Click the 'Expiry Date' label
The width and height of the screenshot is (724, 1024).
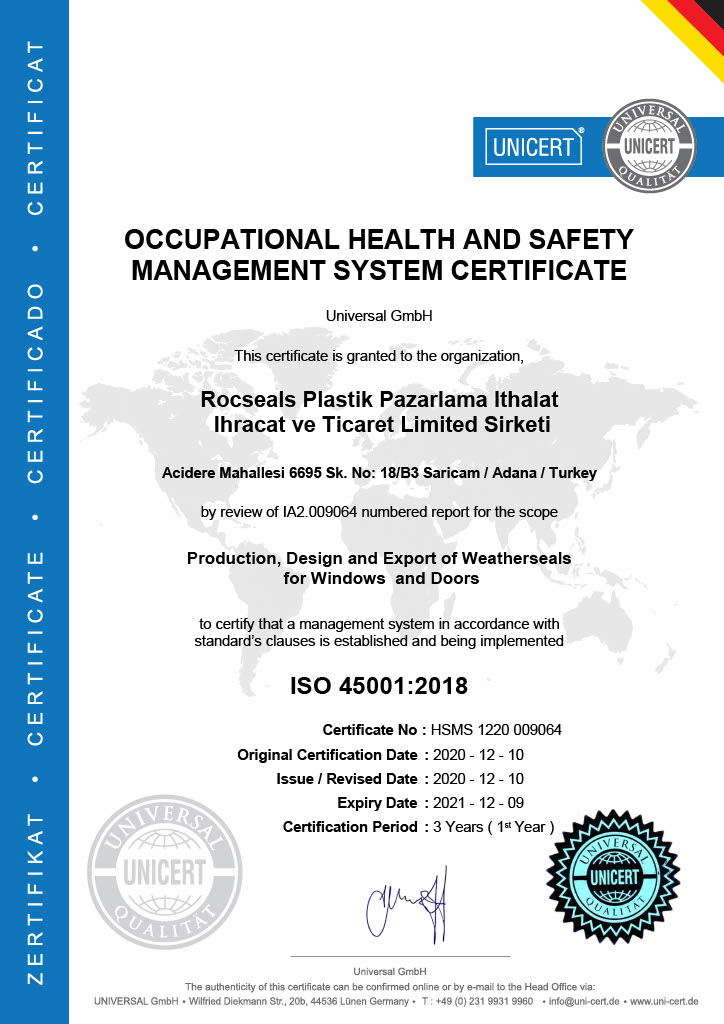click(x=377, y=803)
